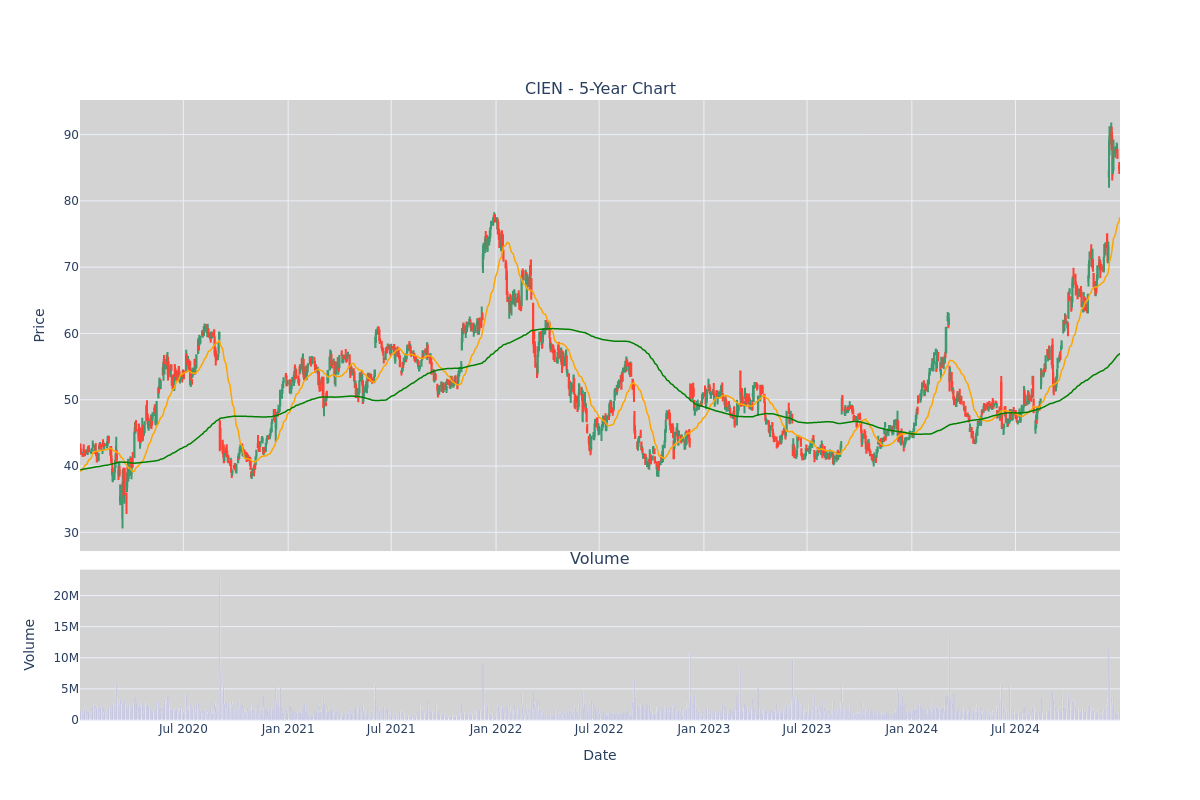Image resolution: width=1200 pixels, height=800 pixels.
Task: Click the price axis value 60
Action: point(71,334)
